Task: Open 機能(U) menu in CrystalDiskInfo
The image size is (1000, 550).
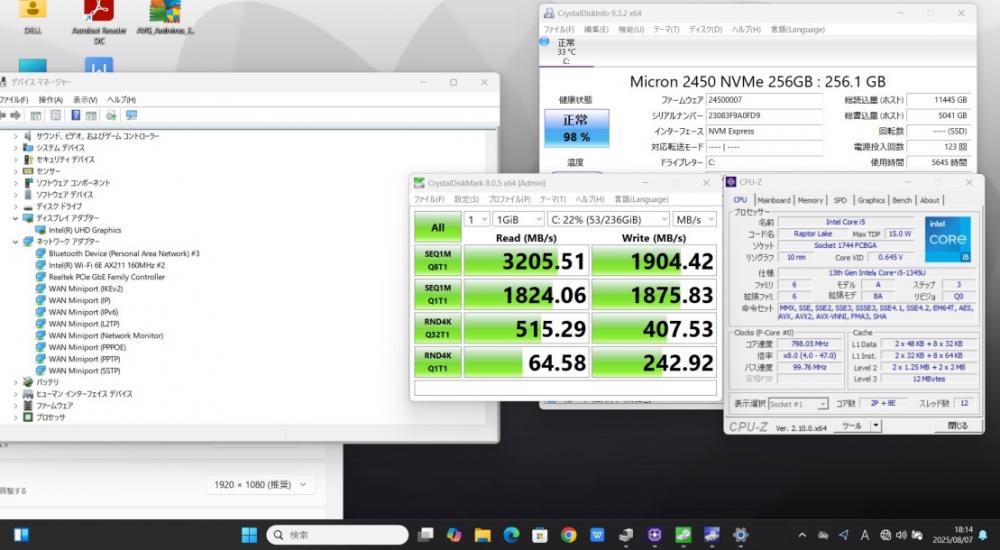Action: pos(631,29)
